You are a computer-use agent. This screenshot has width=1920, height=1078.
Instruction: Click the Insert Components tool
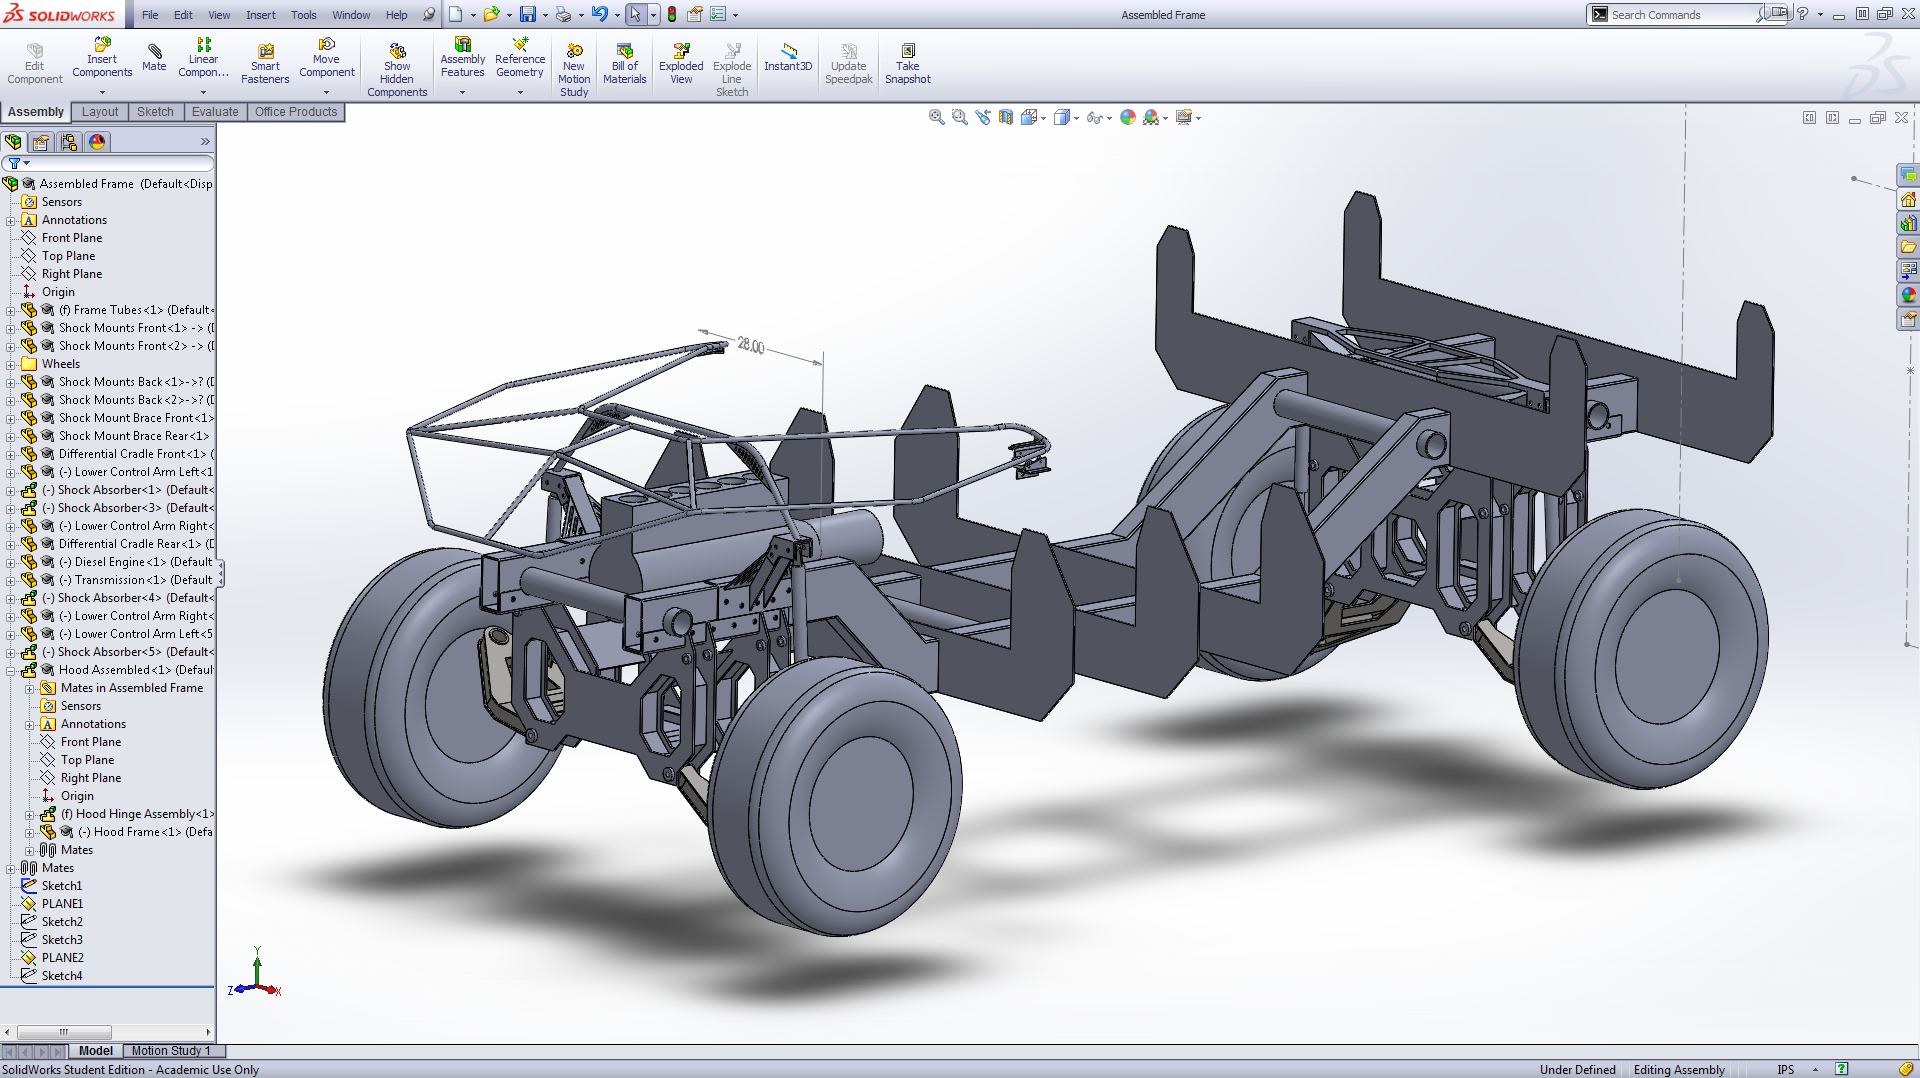coord(102,58)
